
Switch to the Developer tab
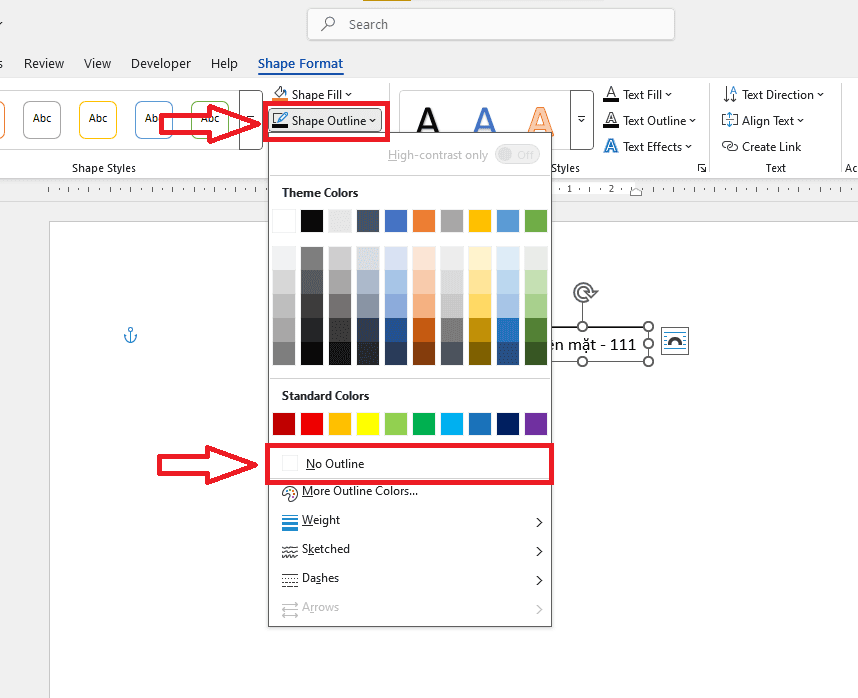(x=160, y=64)
